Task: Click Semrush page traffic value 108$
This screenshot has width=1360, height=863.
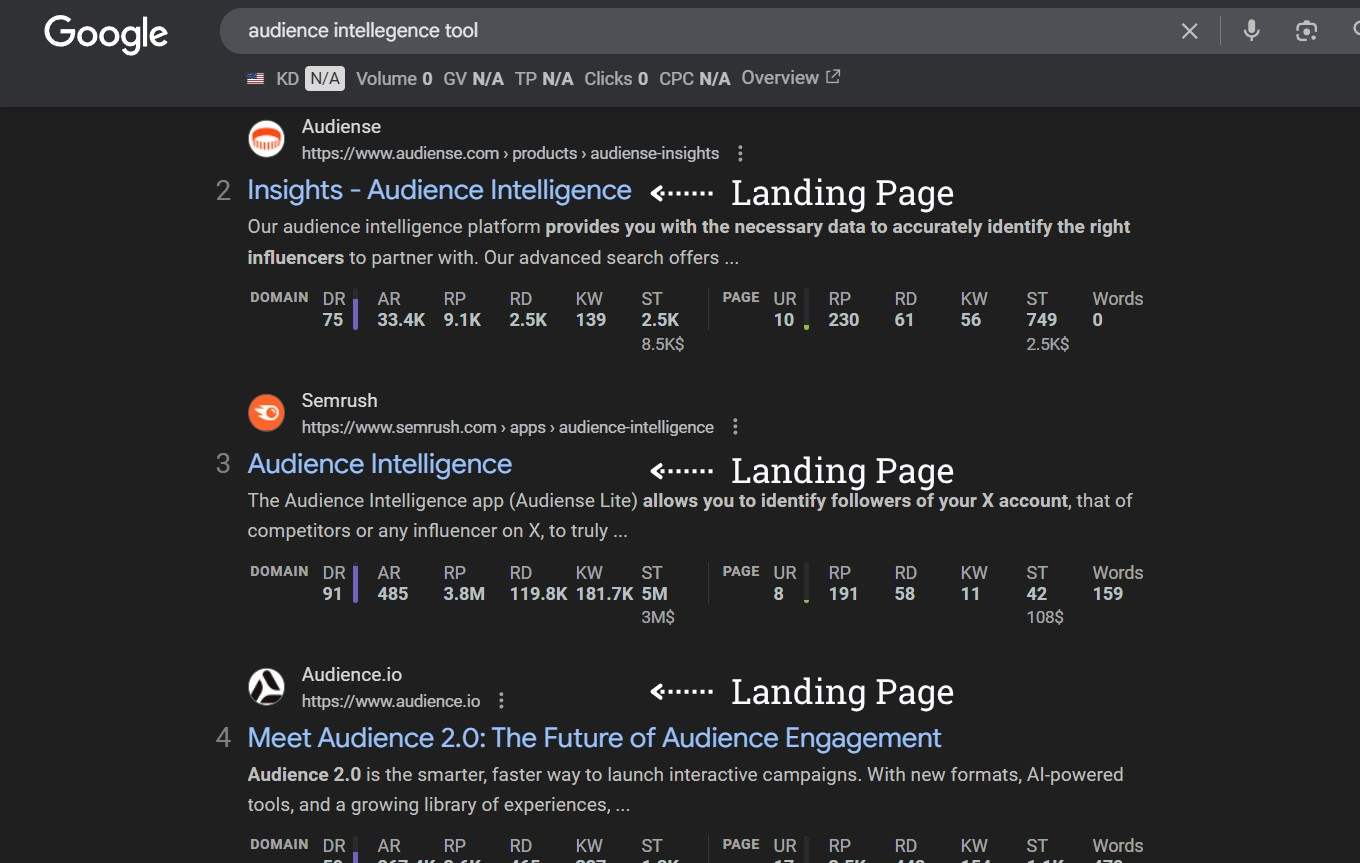Action: tap(1045, 618)
